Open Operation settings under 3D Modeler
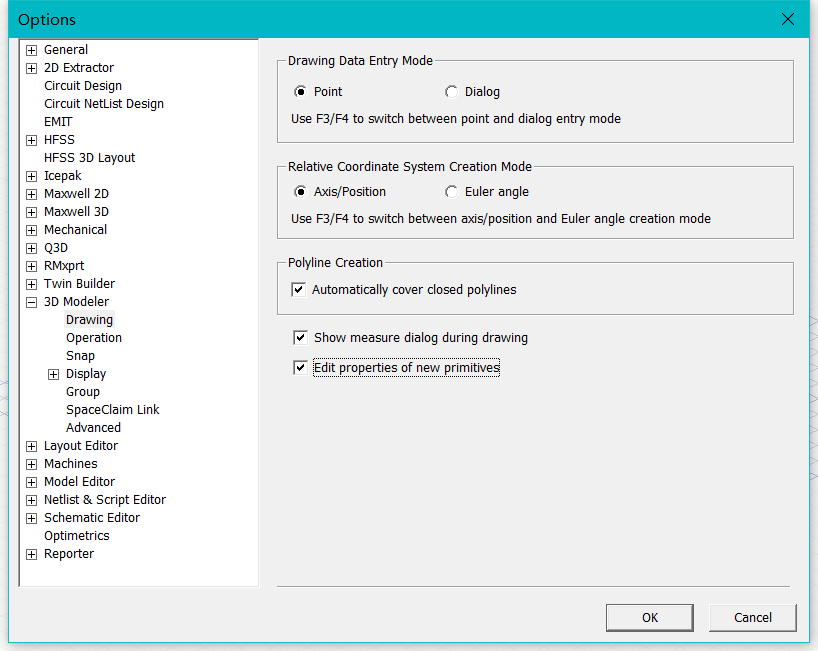This screenshot has width=818, height=651. coord(94,337)
